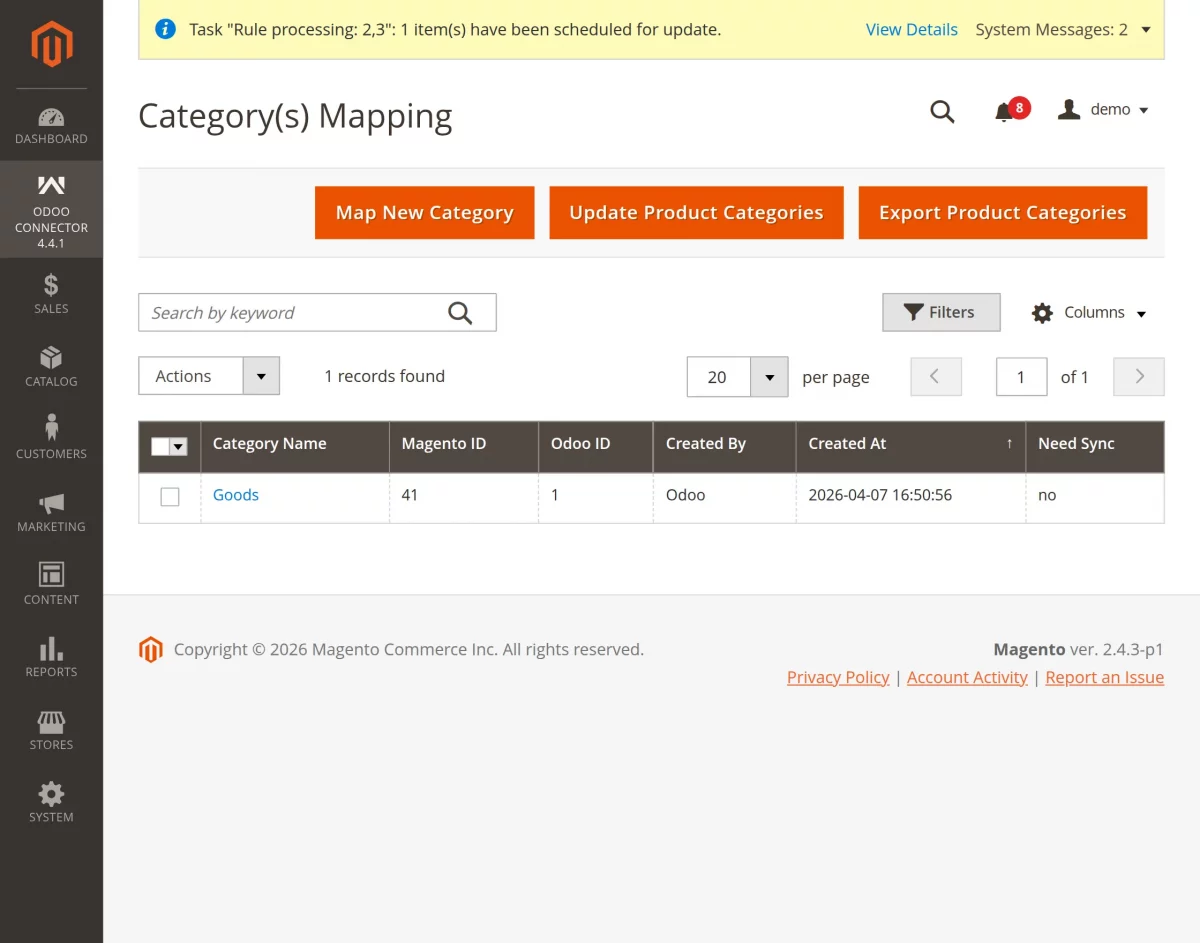Open the demo user account menu
This screenshot has height=943, width=1200.
(x=1104, y=110)
